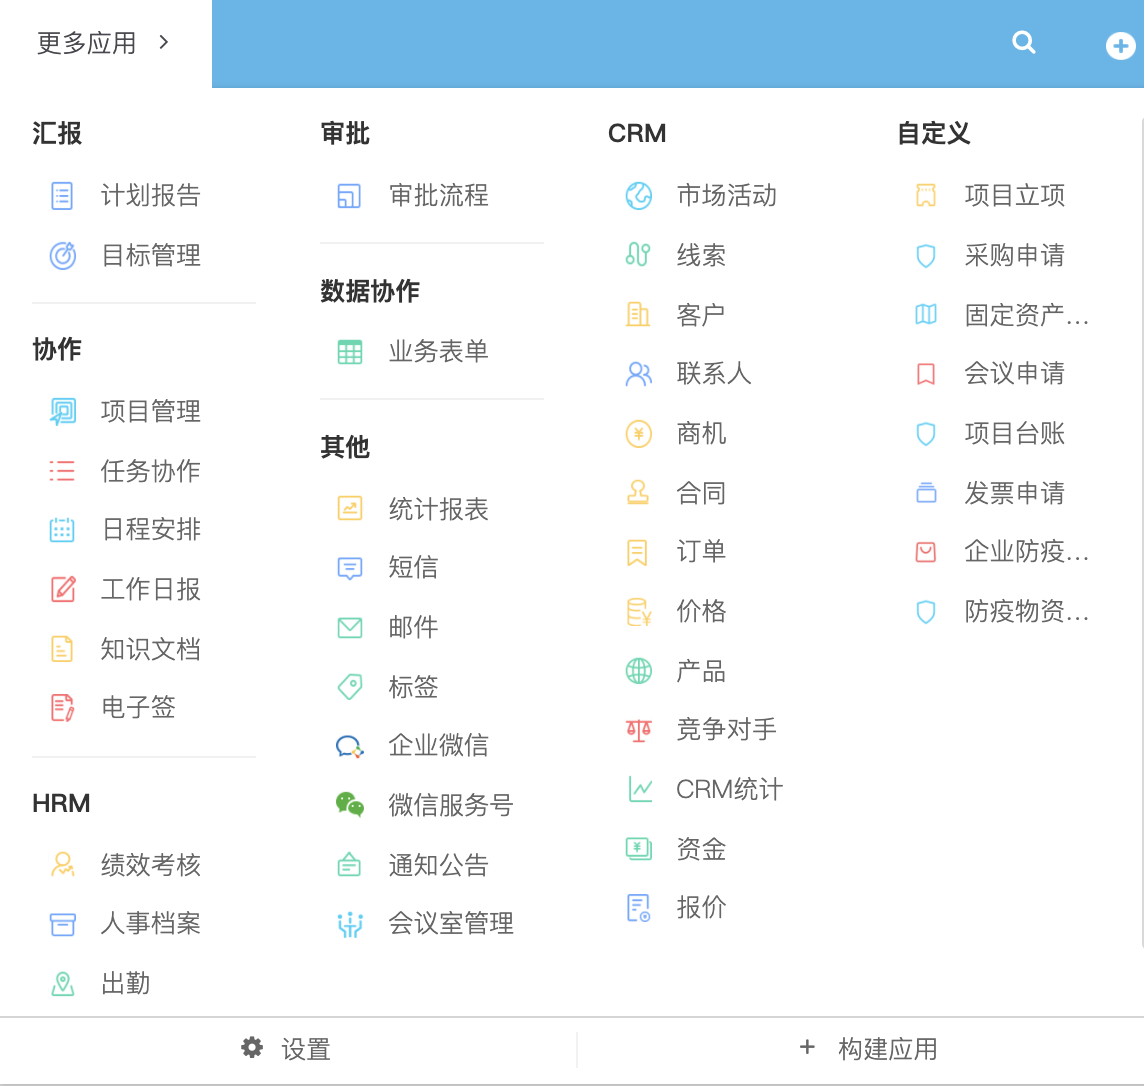Click the 统计报表 chart icon
The image size is (1144, 1086).
click(349, 508)
